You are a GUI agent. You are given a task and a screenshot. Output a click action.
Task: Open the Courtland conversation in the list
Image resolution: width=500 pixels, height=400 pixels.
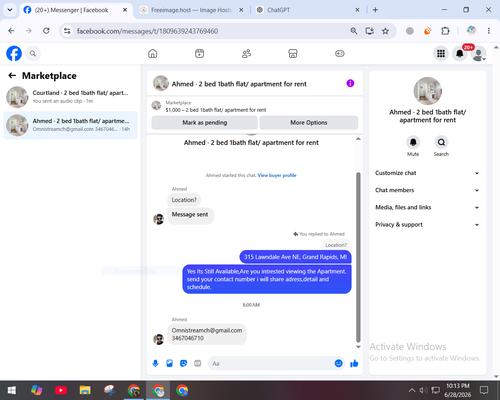point(70,97)
